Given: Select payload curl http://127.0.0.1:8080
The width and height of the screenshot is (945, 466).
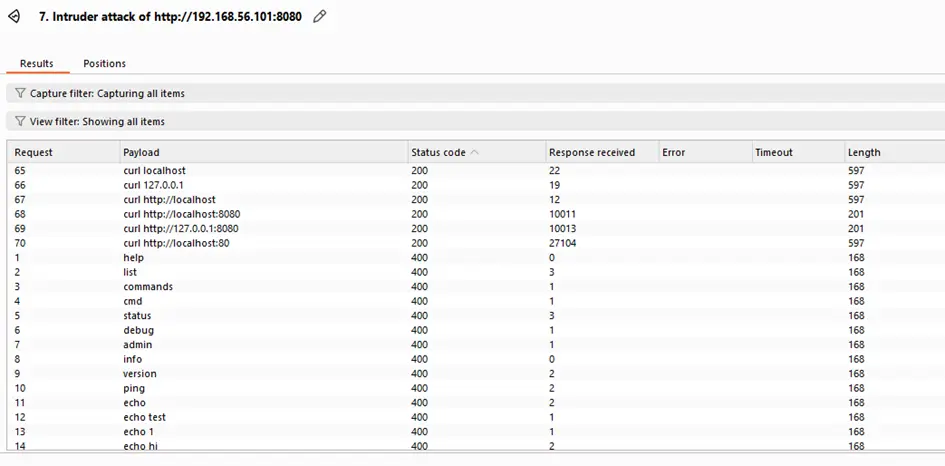Looking at the screenshot, I should [181, 228].
